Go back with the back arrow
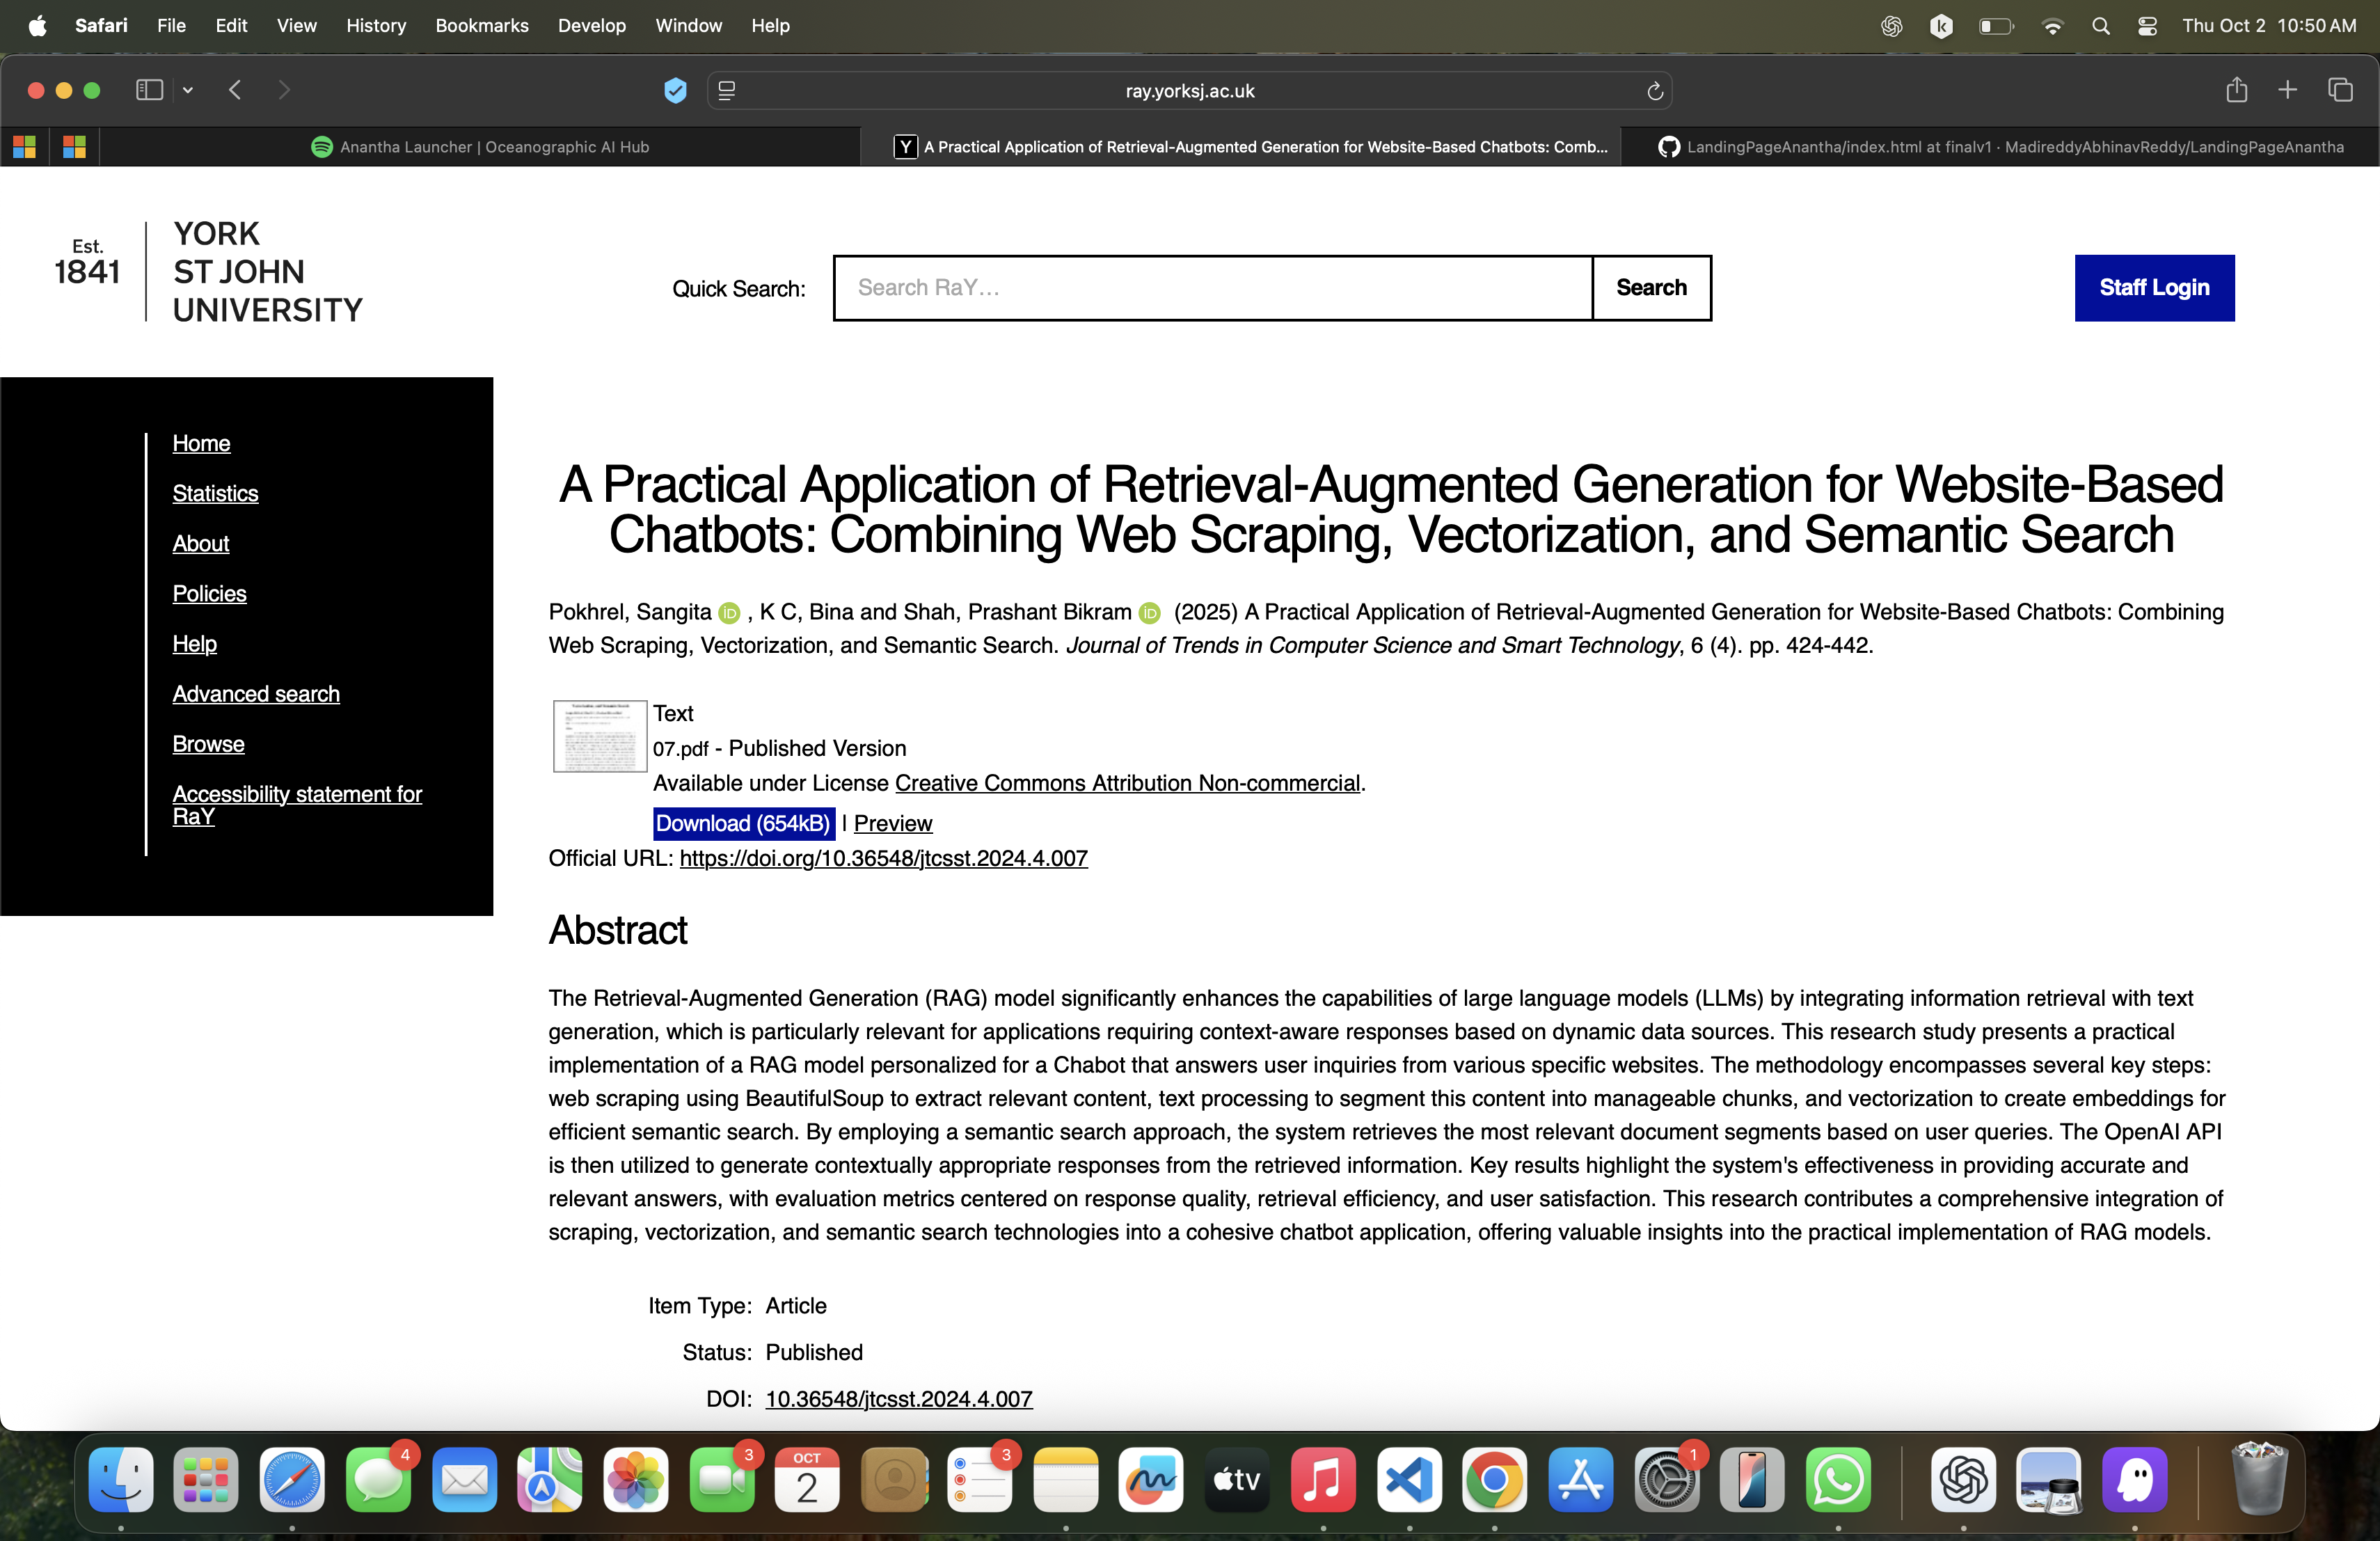 pyautogui.click(x=235, y=90)
